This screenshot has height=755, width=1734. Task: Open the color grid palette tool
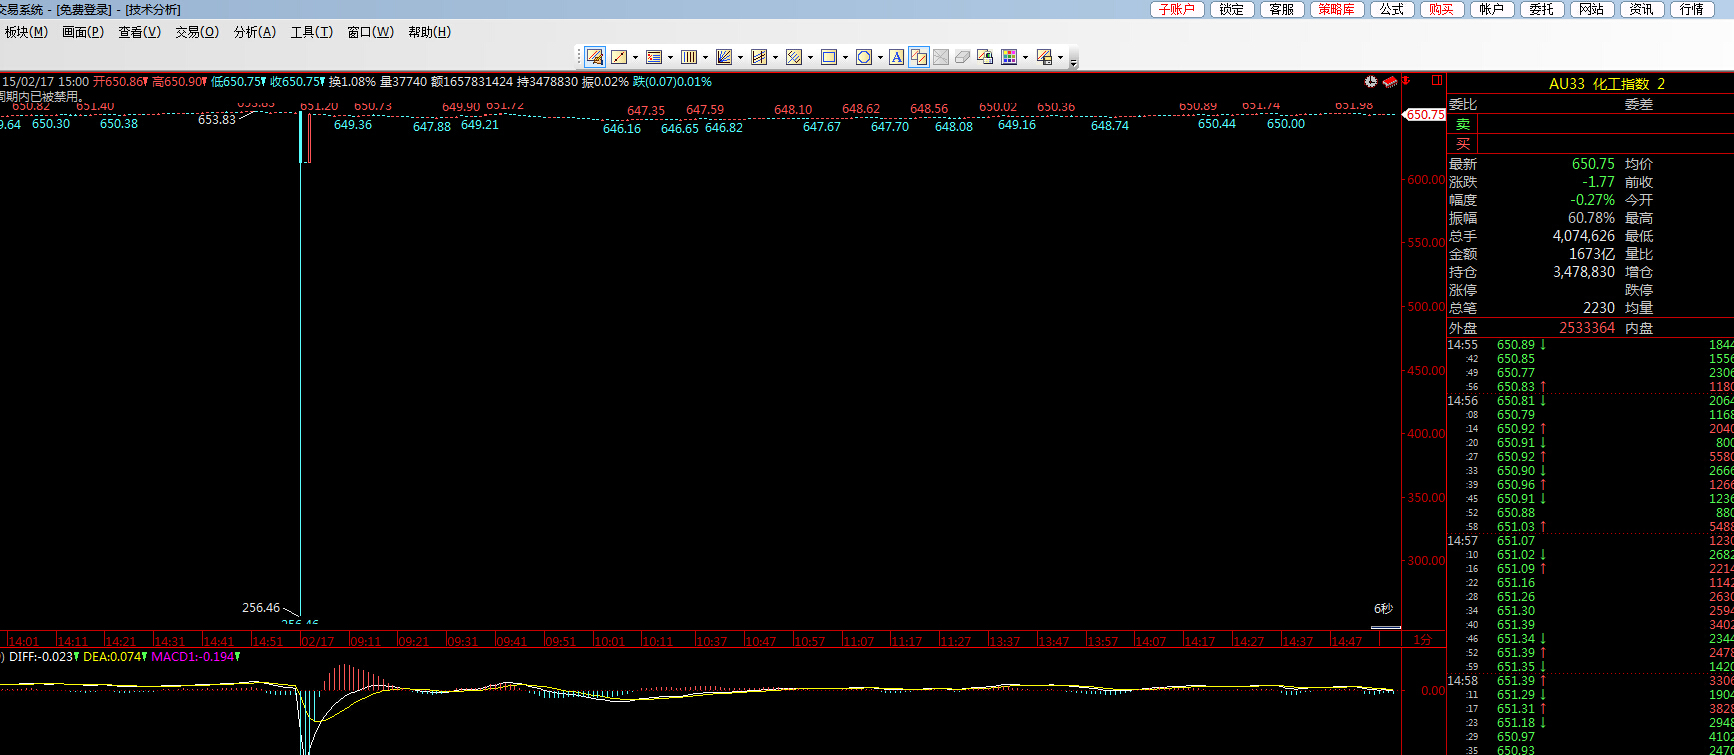click(x=1009, y=57)
